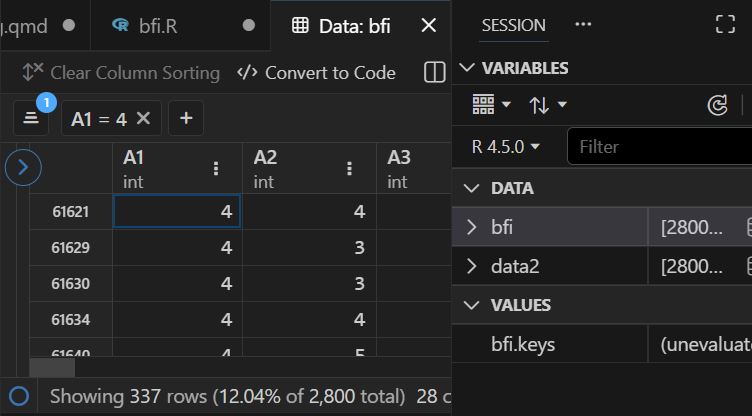Open the filter management button with badge
Screen dimensions: 752x416
(31, 118)
